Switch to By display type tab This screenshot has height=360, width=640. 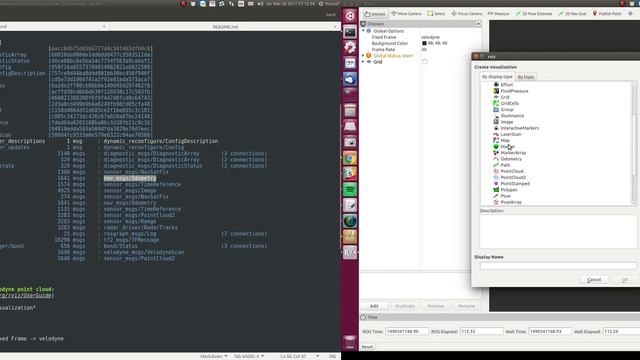(x=497, y=77)
